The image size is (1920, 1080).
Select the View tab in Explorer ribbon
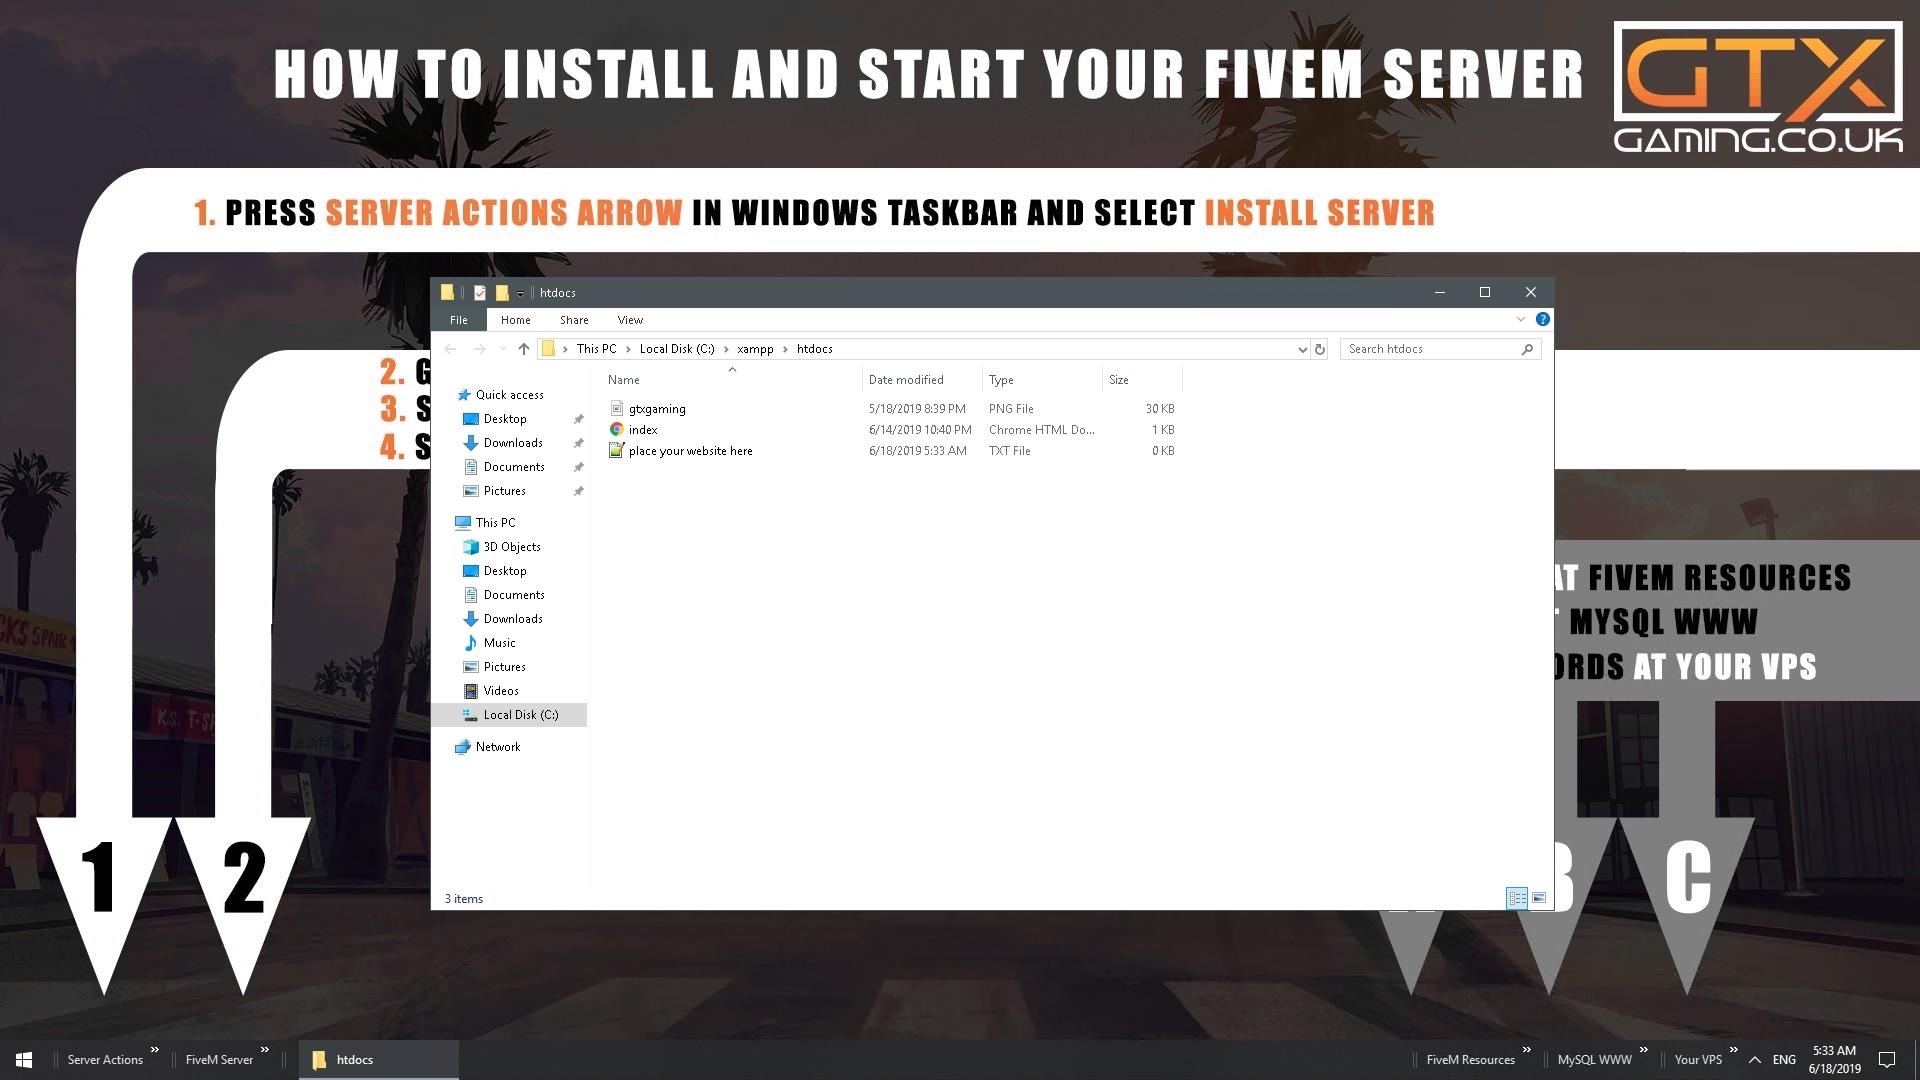pos(629,319)
